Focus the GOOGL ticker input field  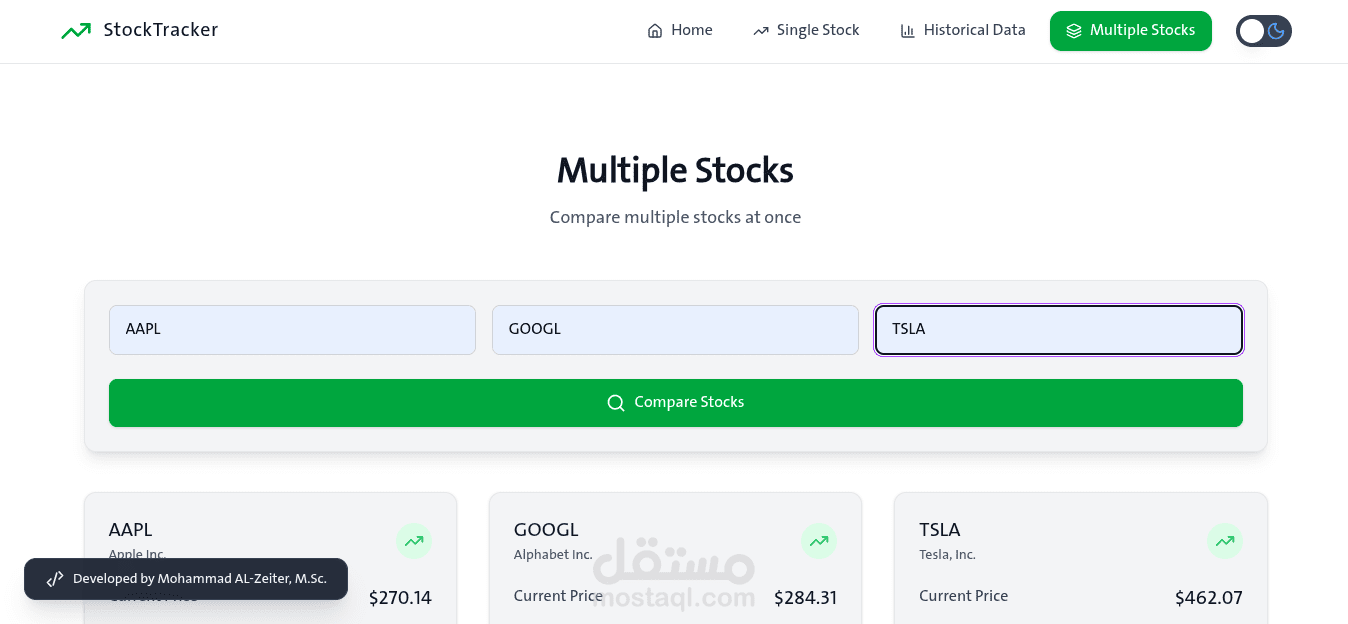pyautogui.click(x=675, y=330)
